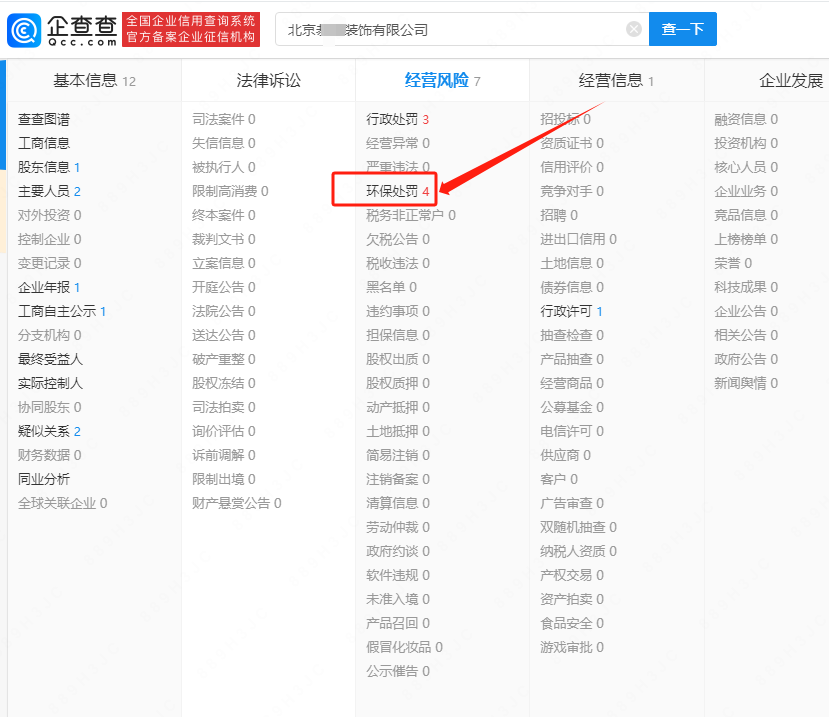Open the 法律诉讼 tab
The width and height of the screenshot is (829, 717).
tap(269, 81)
